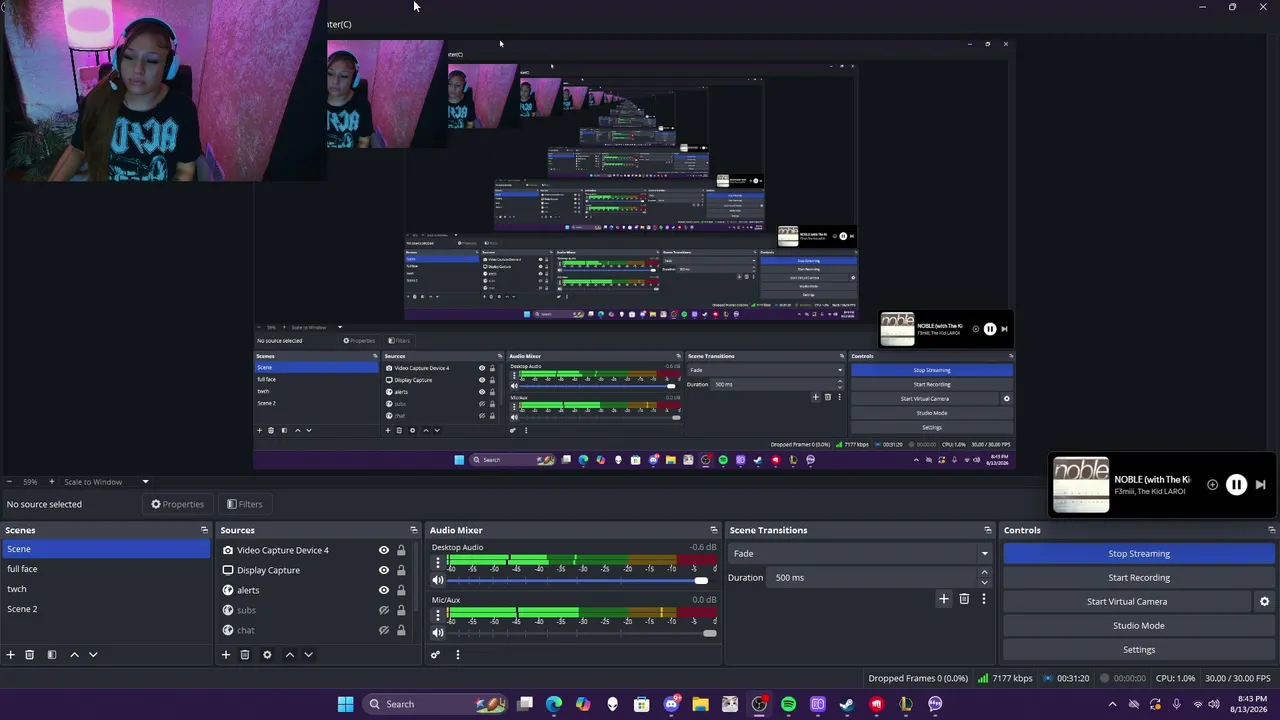Open scene filters icon in Scenes toolbar

click(52, 655)
